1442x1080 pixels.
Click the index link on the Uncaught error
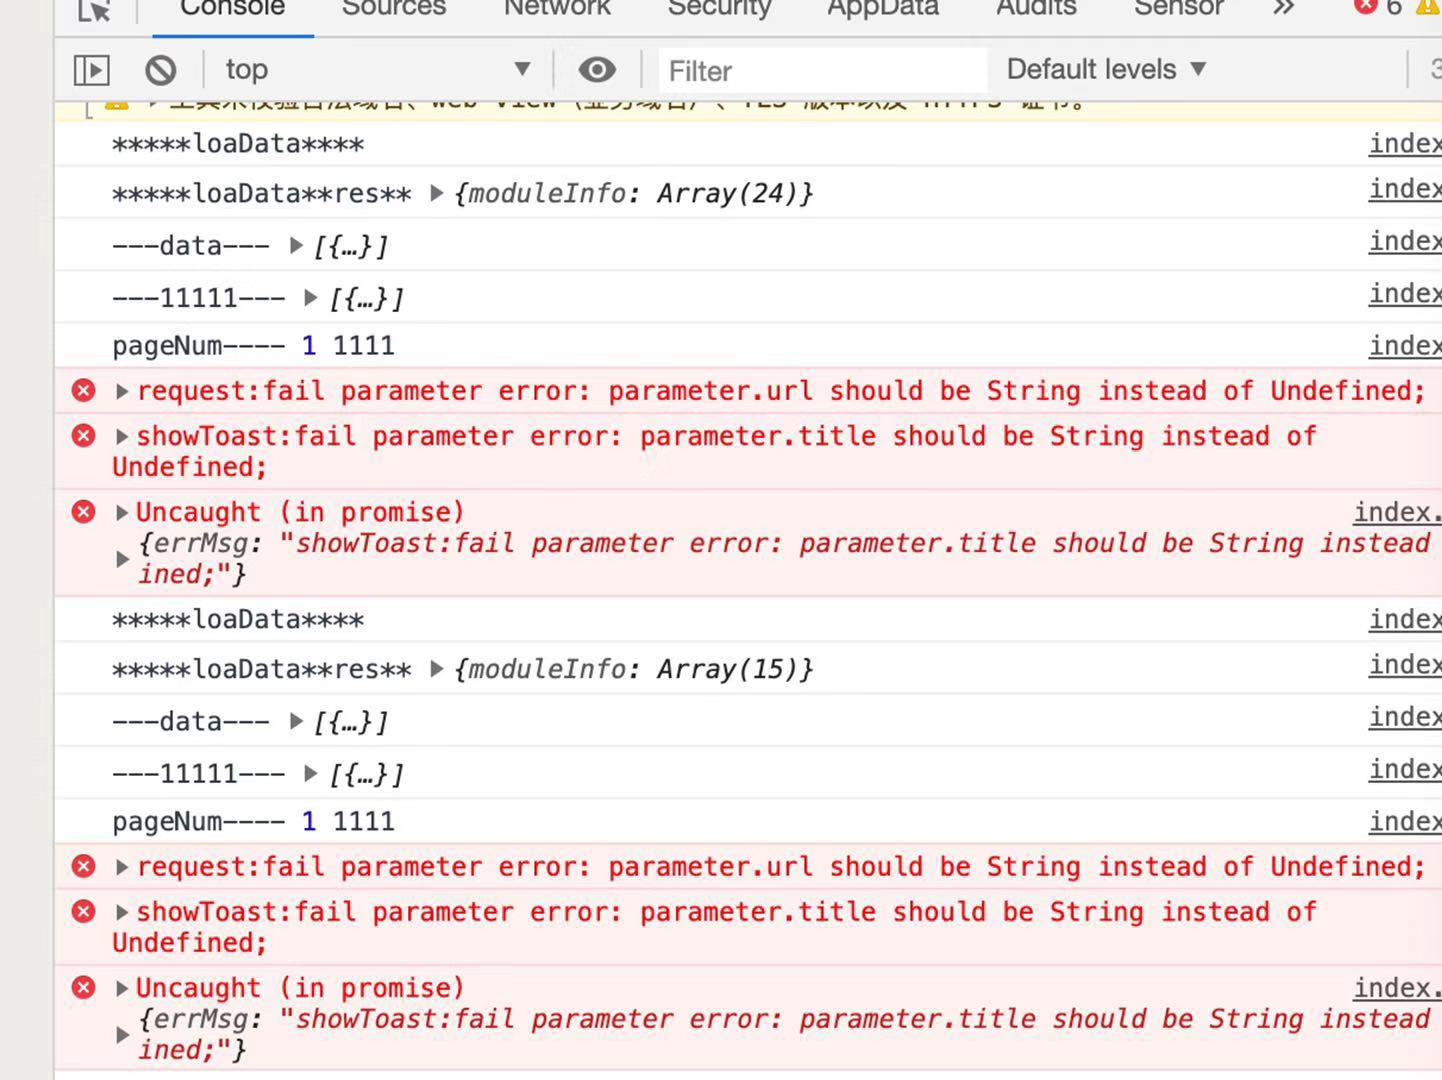pyautogui.click(x=1395, y=511)
